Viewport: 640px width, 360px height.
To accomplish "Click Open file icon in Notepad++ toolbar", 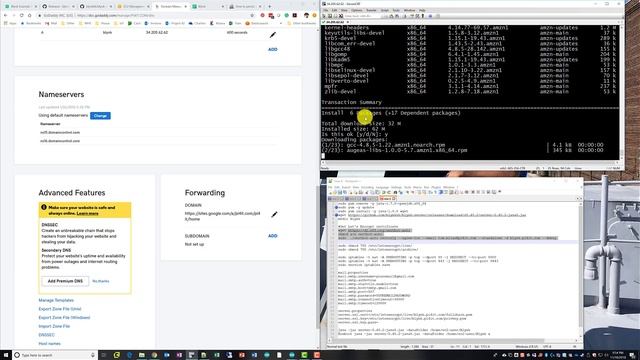I will tap(335, 192).
